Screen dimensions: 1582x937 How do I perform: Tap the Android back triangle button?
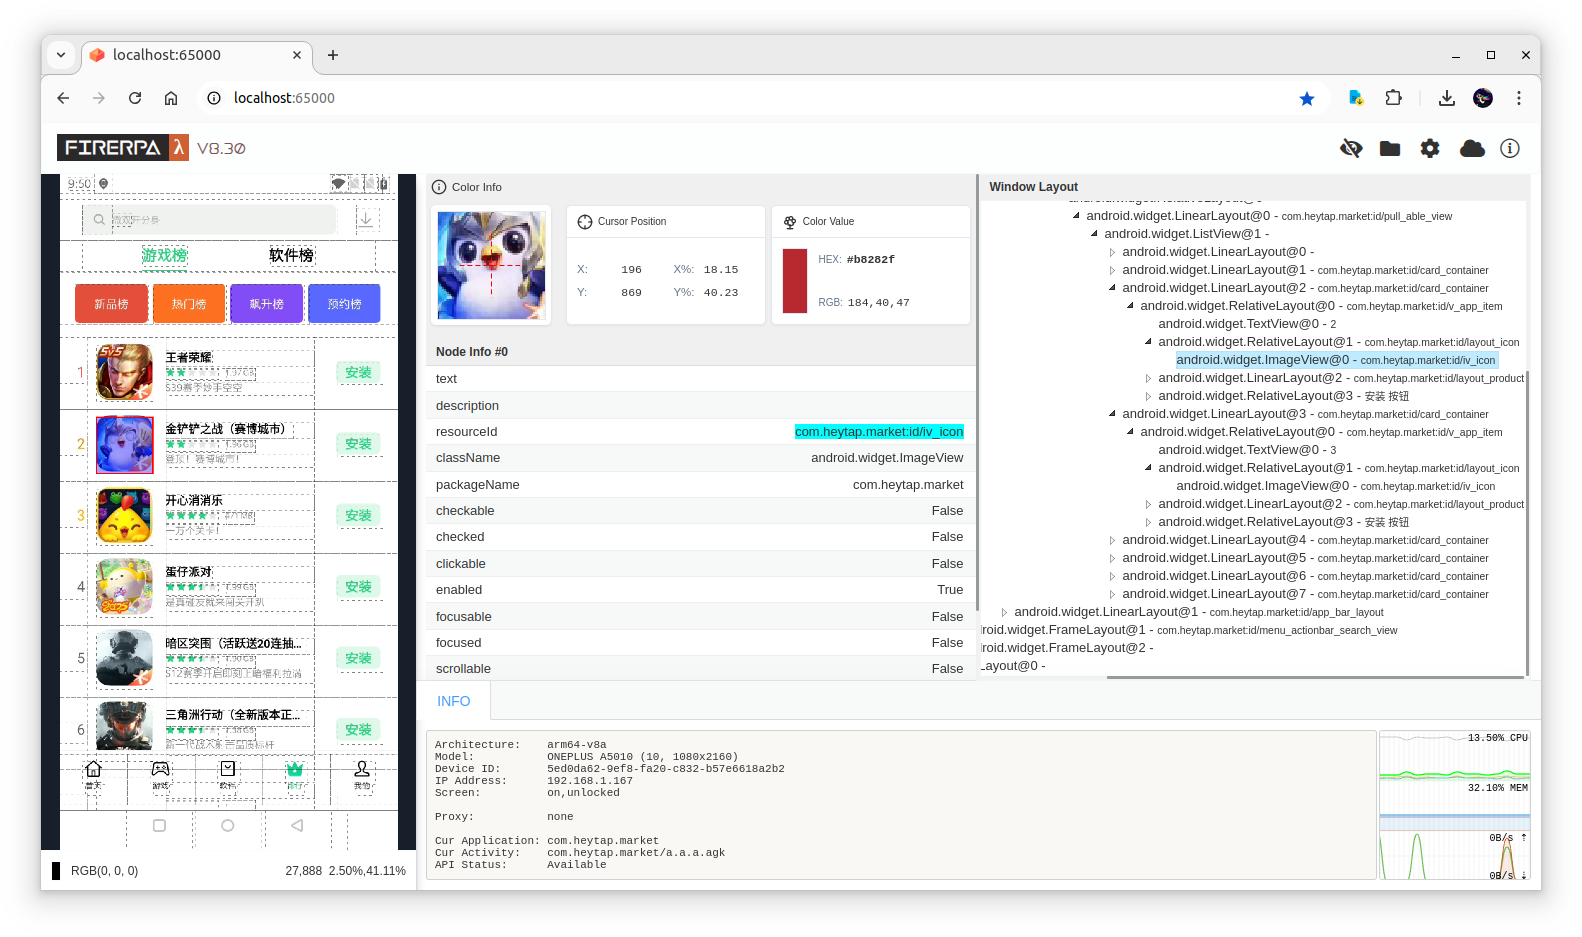coord(296,826)
